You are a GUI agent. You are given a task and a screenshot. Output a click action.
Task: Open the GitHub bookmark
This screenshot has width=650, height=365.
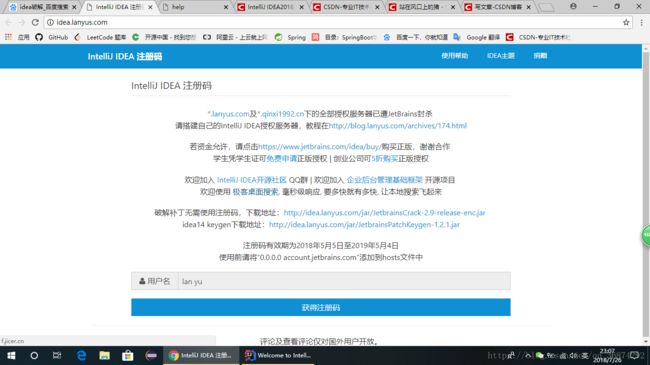click(52, 37)
